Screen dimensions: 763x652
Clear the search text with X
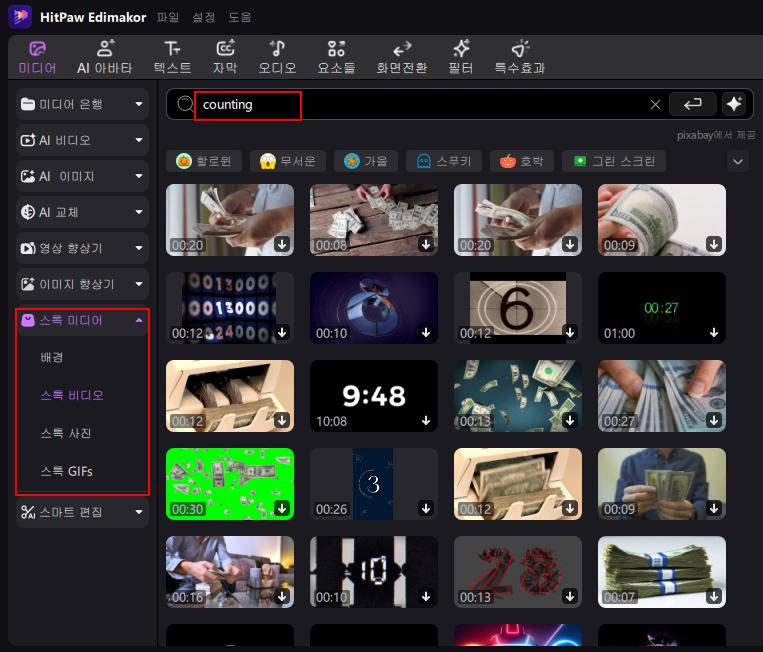[x=655, y=105]
